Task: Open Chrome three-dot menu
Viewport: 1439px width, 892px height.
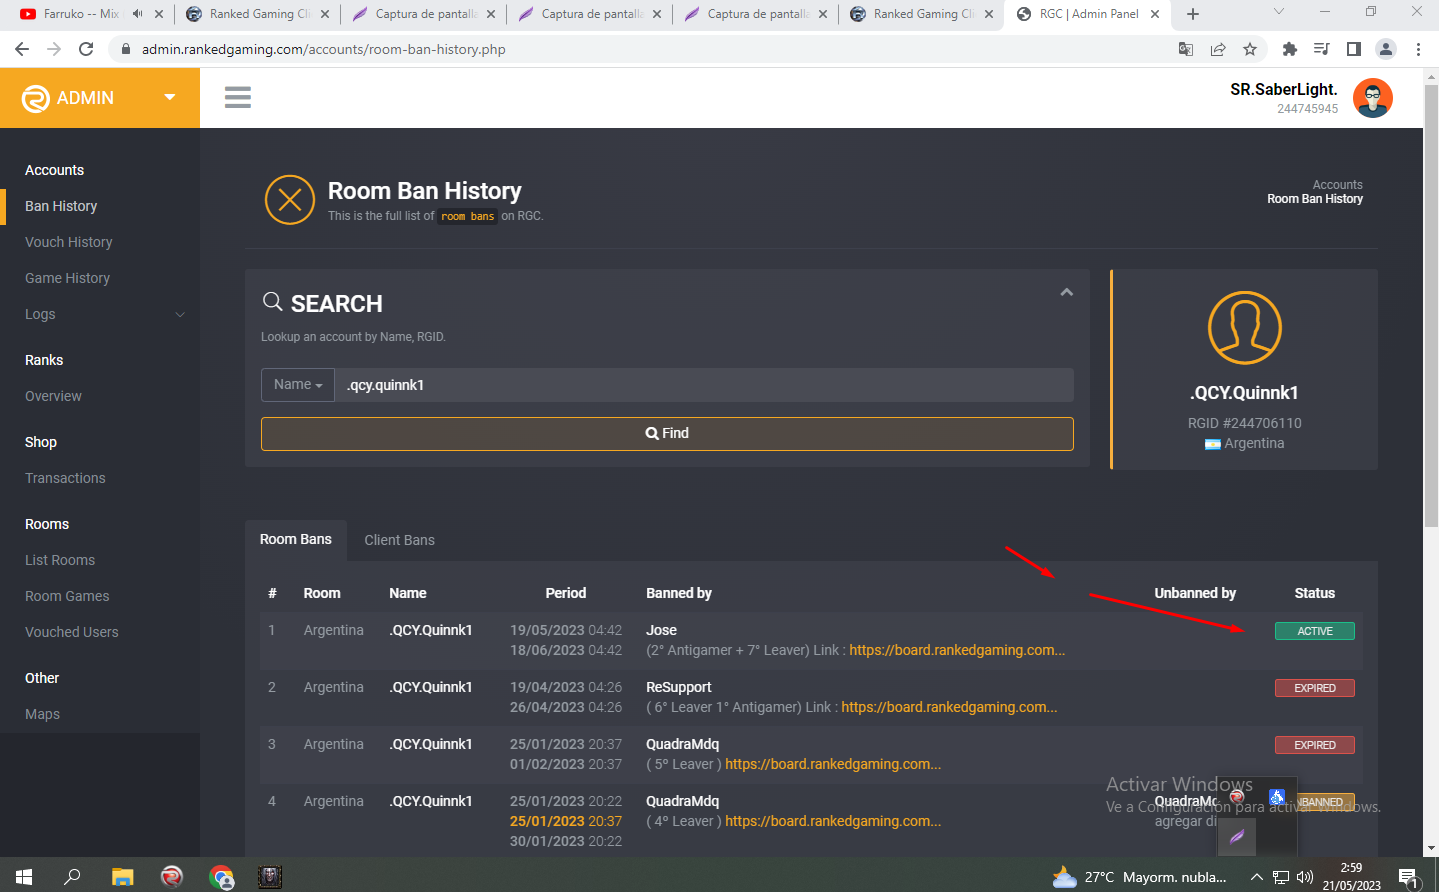Action: (1418, 49)
